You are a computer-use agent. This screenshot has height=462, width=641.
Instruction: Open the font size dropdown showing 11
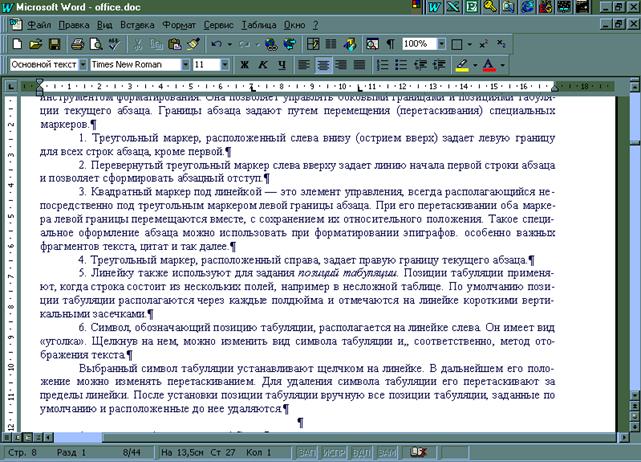224,65
